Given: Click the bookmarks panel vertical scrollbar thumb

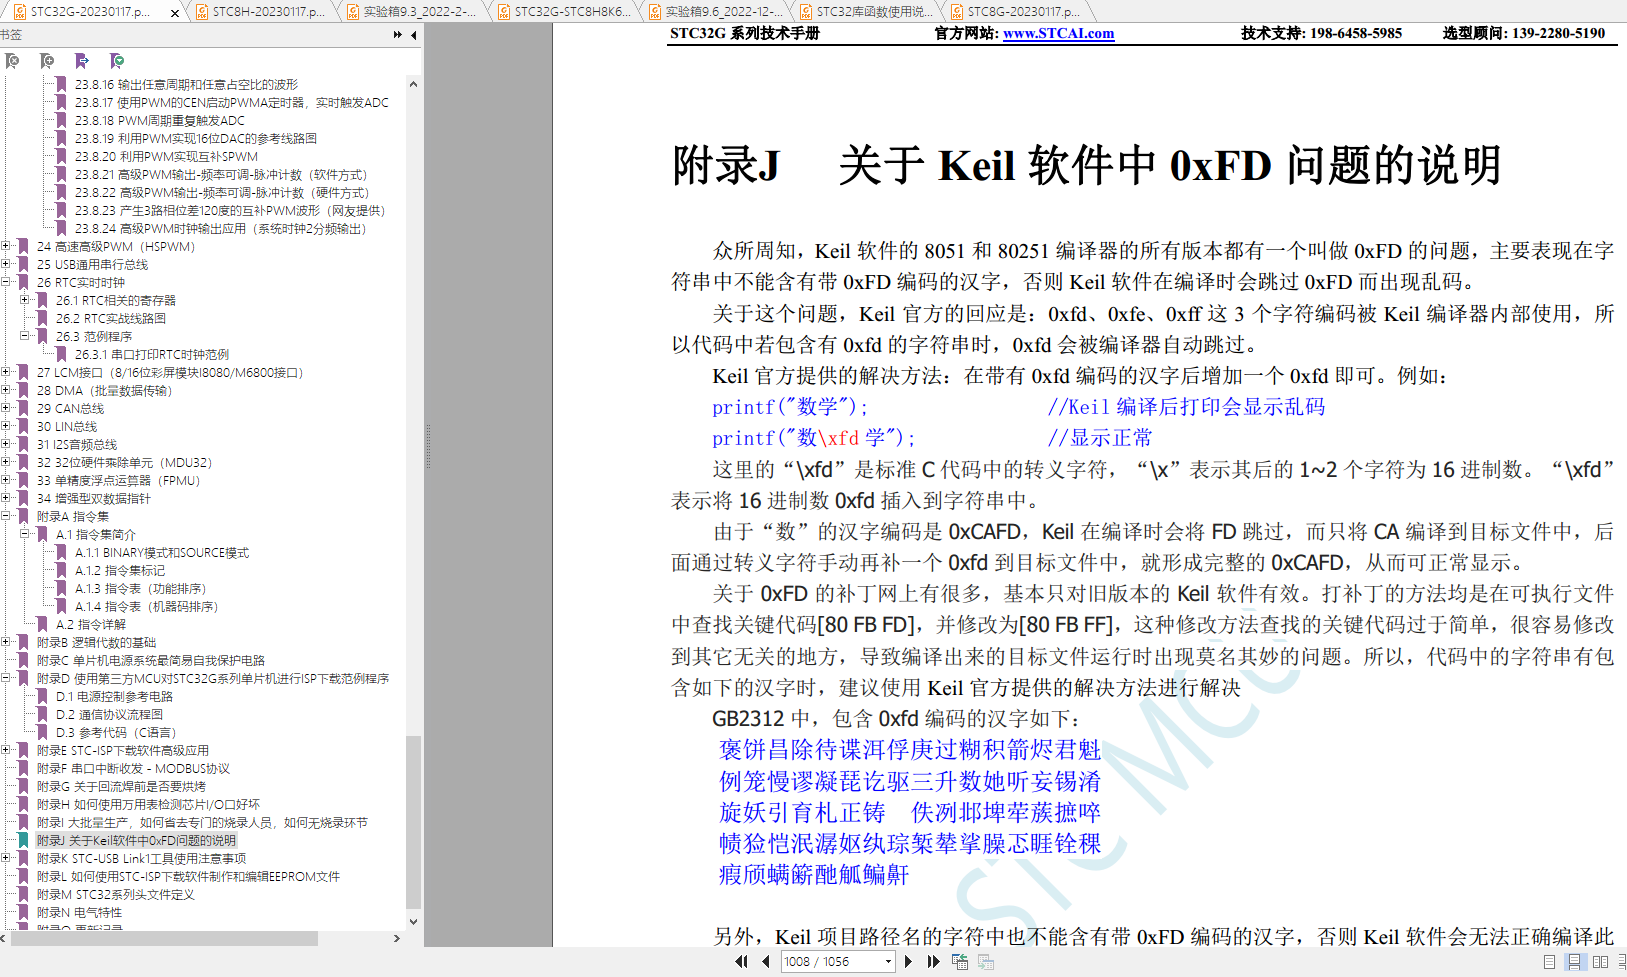Looking at the screenshot, I should pos(413,821).
